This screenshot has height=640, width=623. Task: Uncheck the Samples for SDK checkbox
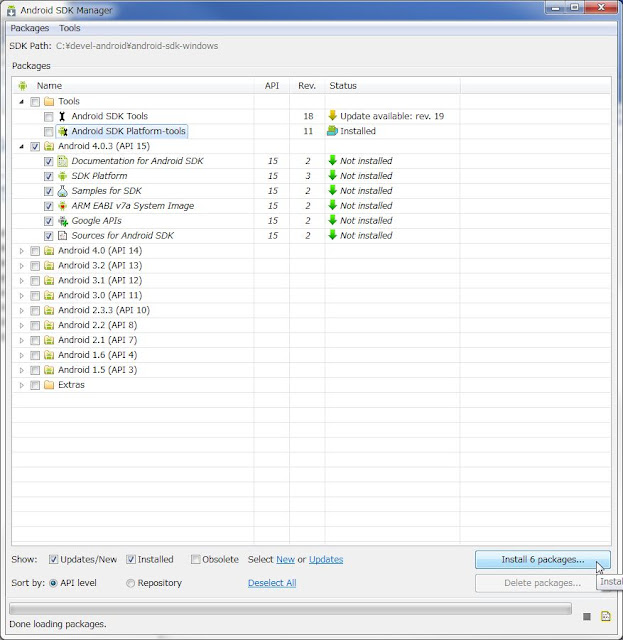point(49,191)
